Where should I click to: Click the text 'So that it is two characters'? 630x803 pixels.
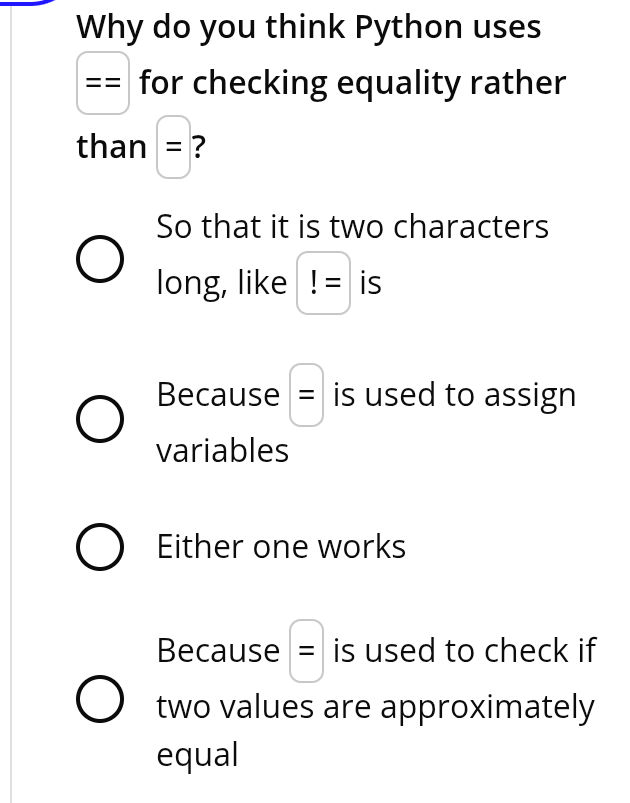(x=352, y=226)
